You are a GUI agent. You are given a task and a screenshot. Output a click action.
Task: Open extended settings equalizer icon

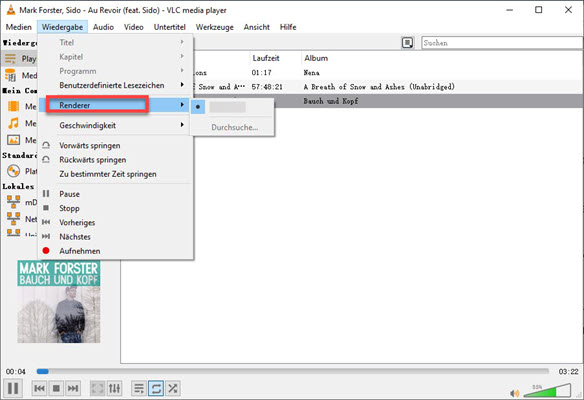point(114,388)
